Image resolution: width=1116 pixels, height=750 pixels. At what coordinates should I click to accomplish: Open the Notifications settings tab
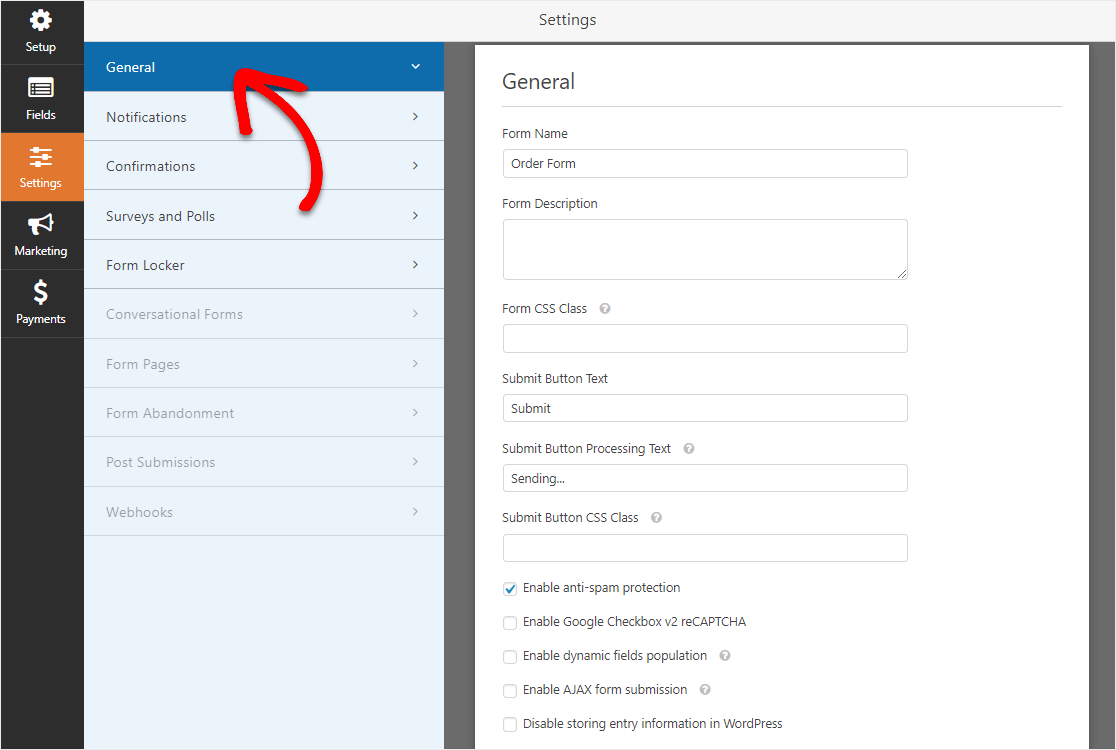(x=264, y=117)
